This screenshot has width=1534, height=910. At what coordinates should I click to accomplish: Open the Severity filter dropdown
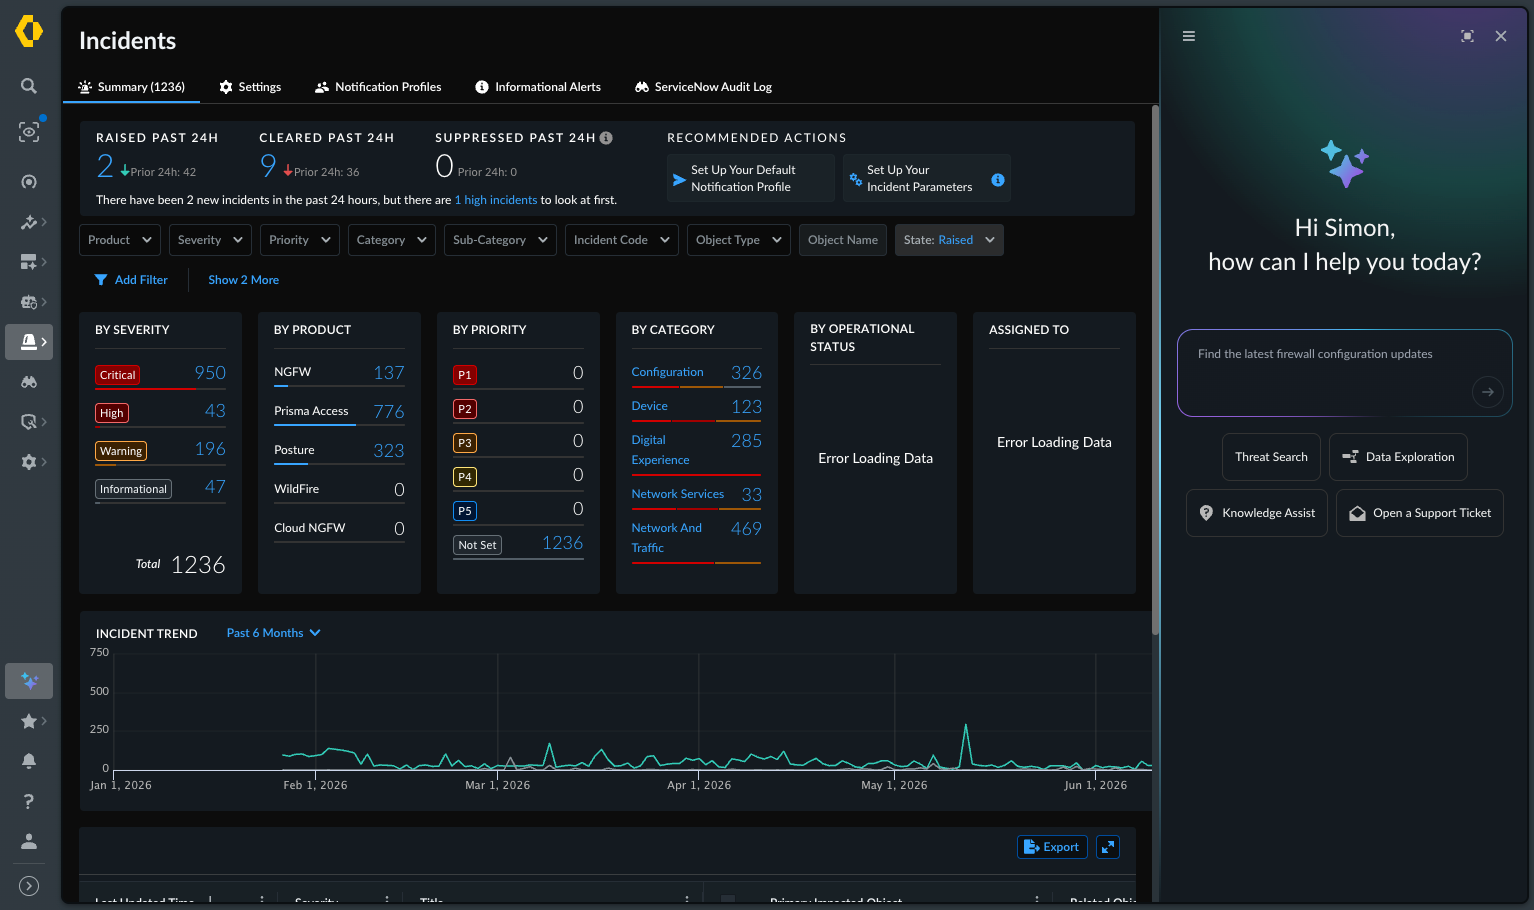[x=211, y=240]
